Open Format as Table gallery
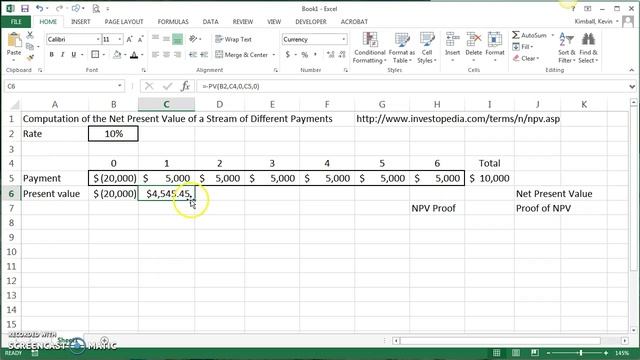The image size is (640, 360). point(402,48)
